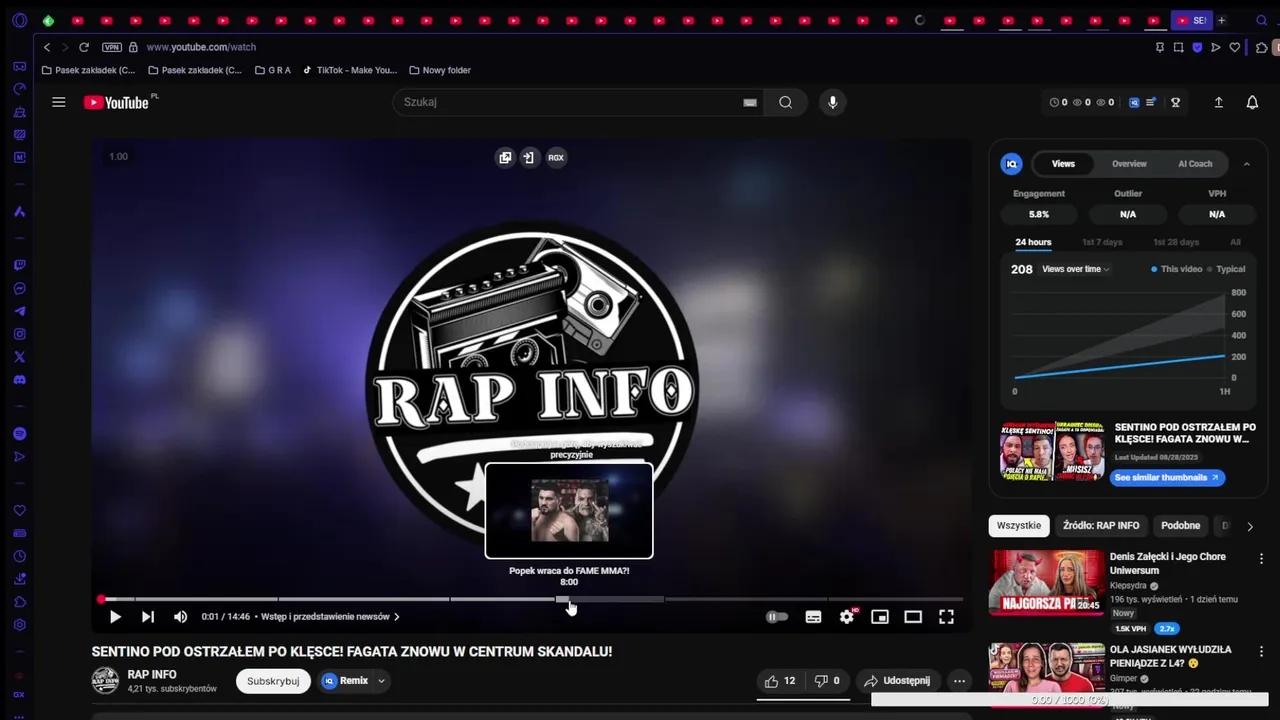Toggle theater mode
The width and height of the screenshot is (1280, 720).
point(913,617)
